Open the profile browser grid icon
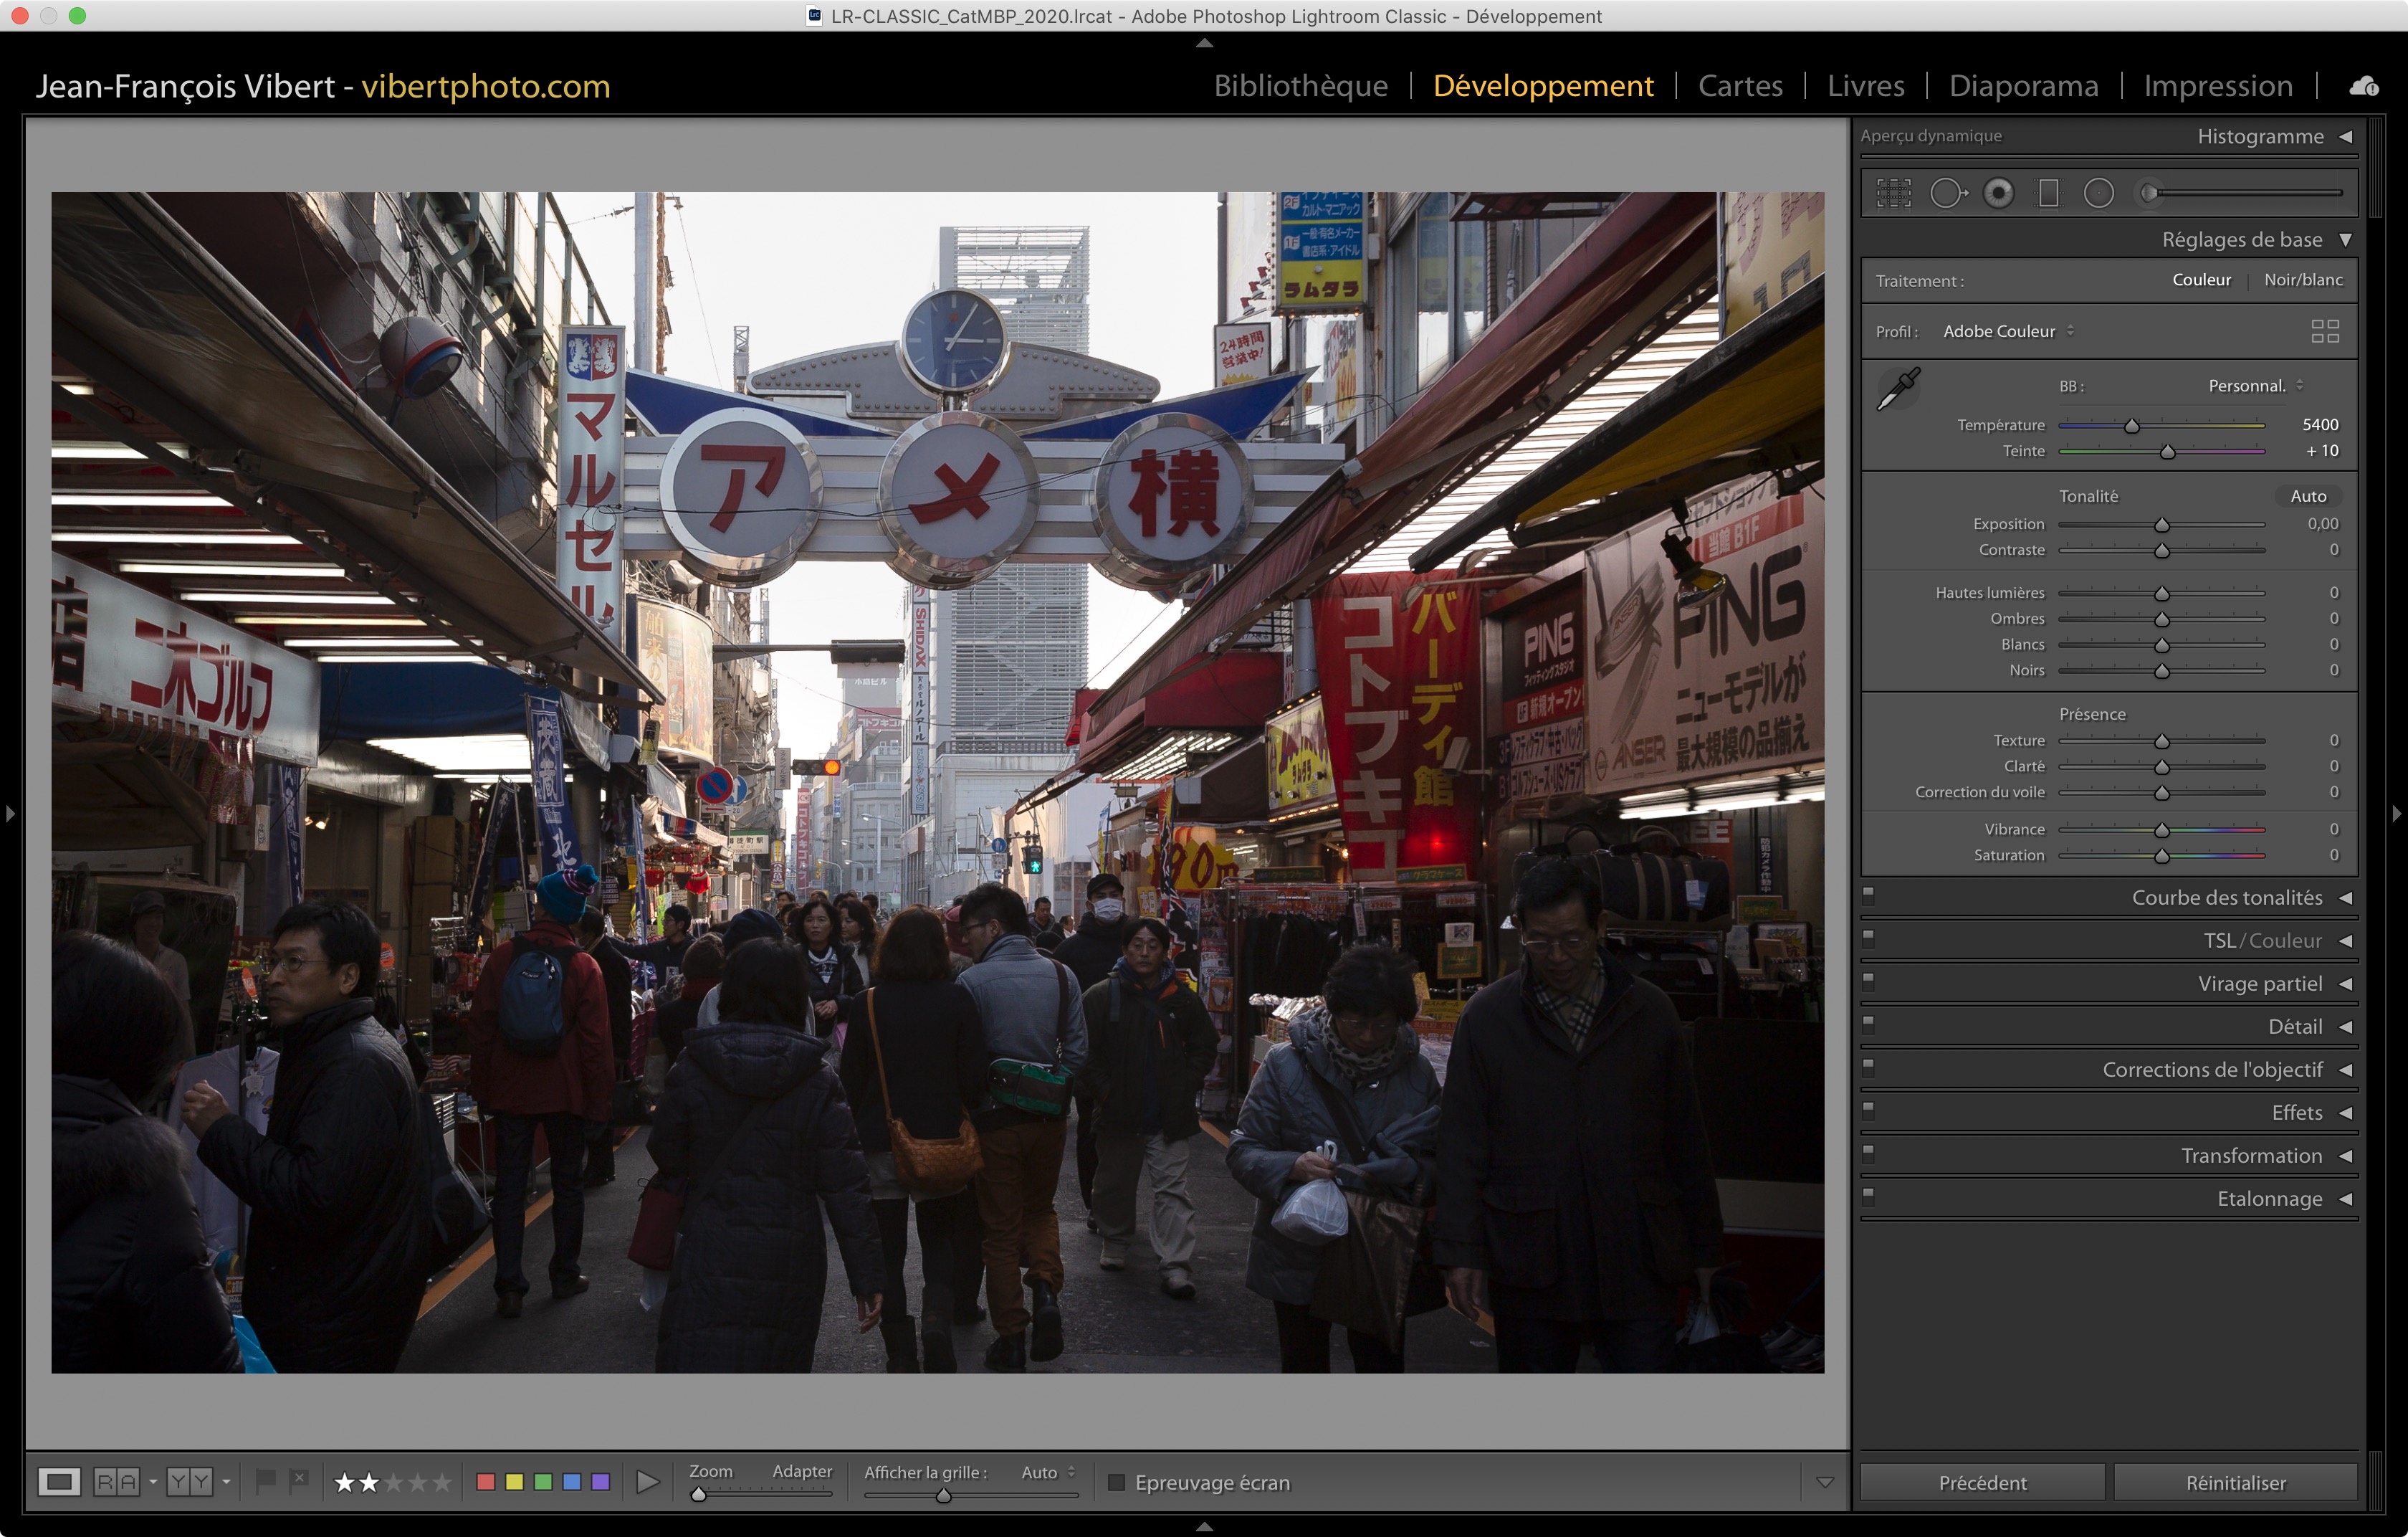 (2324, 331)
